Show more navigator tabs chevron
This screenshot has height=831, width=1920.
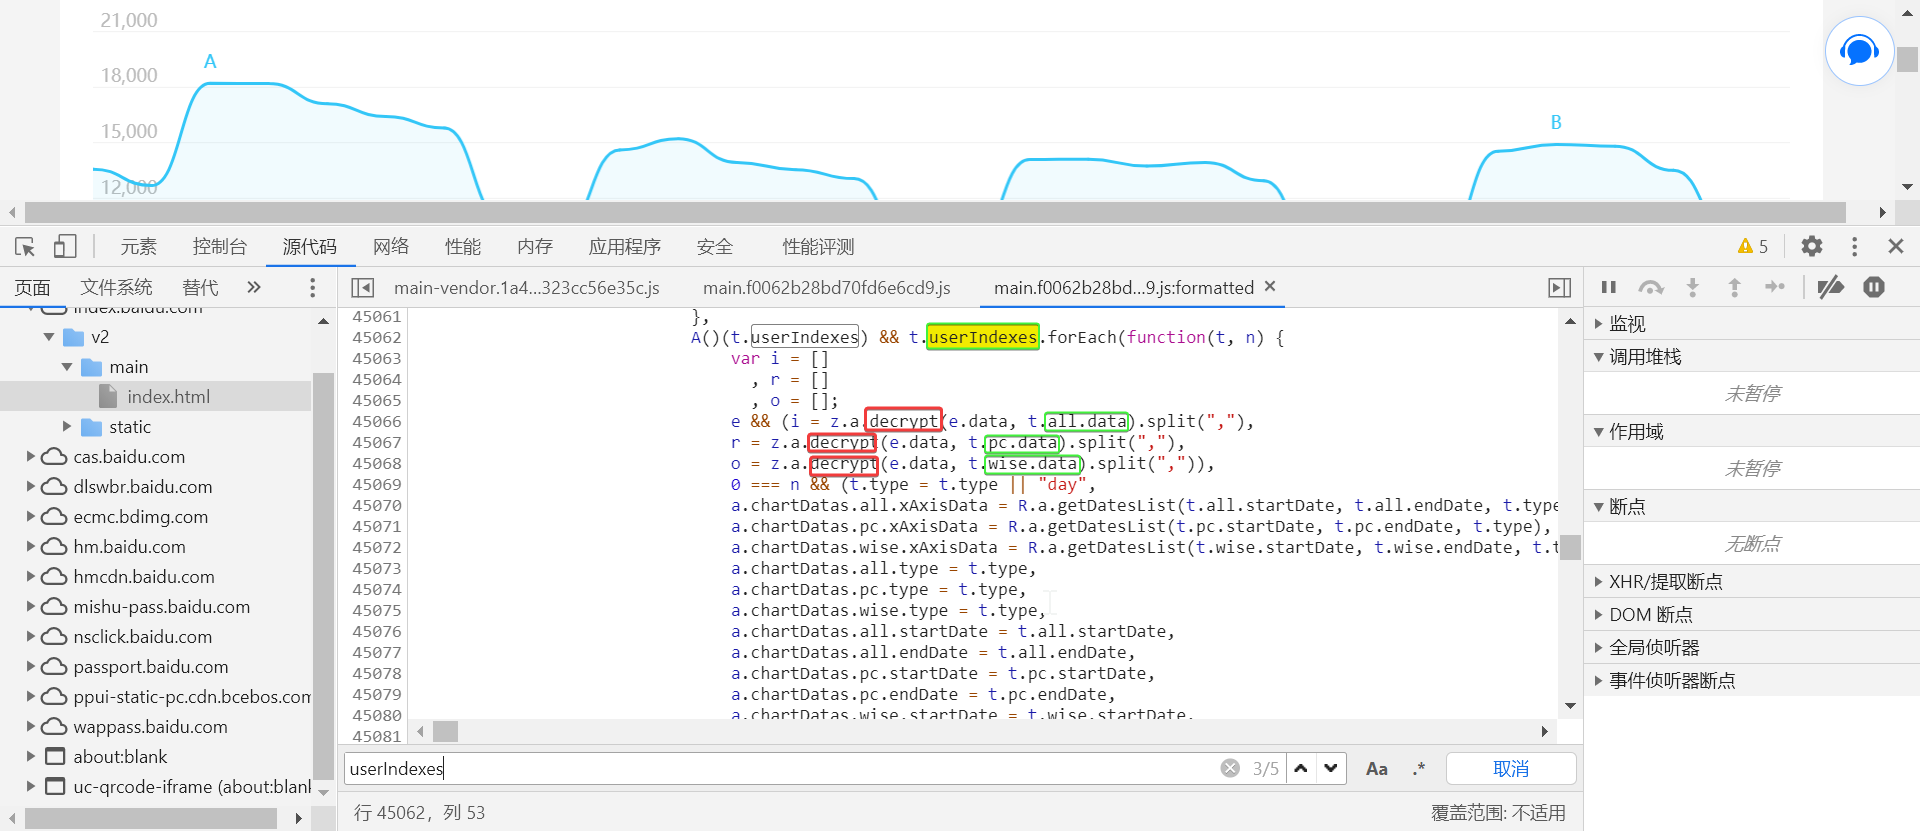point(254,288)
